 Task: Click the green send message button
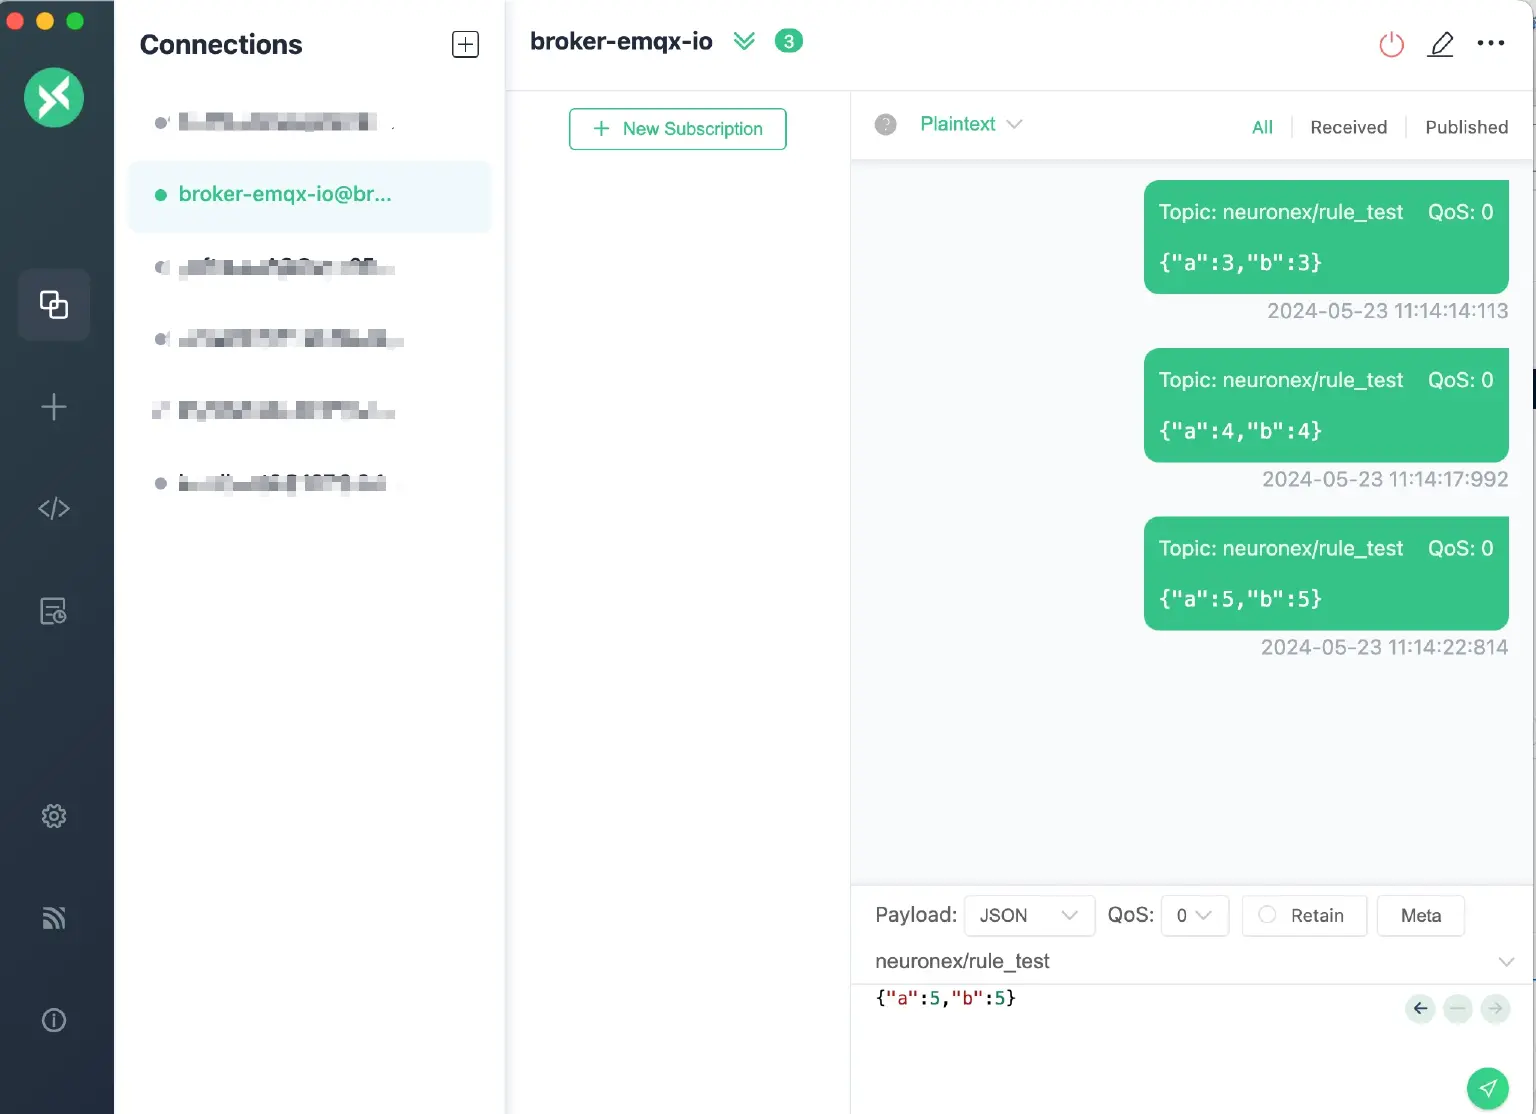[1487, 1088]
